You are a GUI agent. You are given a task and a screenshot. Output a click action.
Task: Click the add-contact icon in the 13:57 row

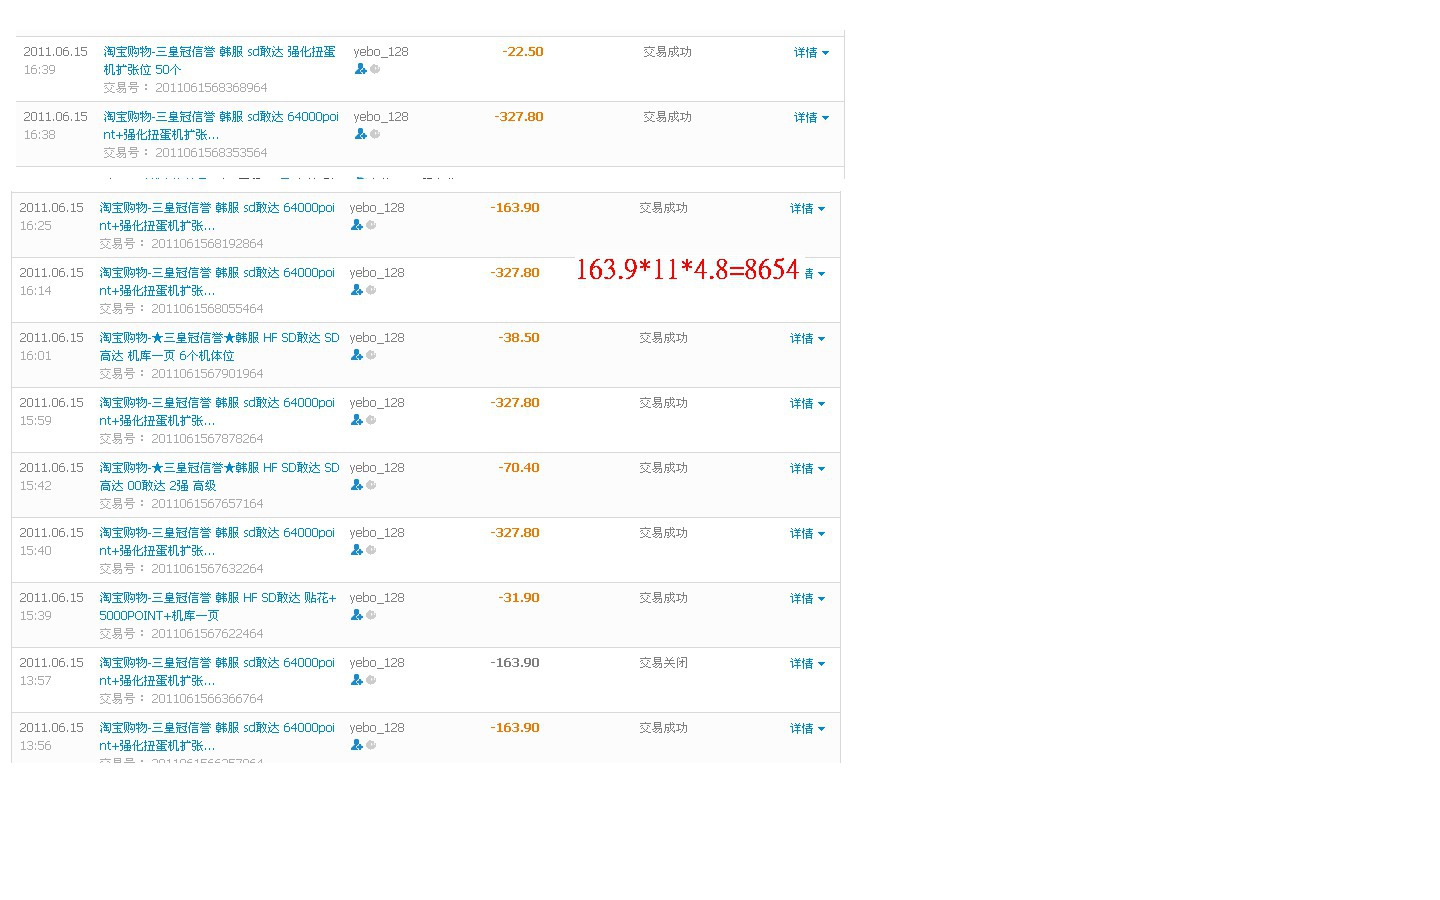click(x=356, y=680)
